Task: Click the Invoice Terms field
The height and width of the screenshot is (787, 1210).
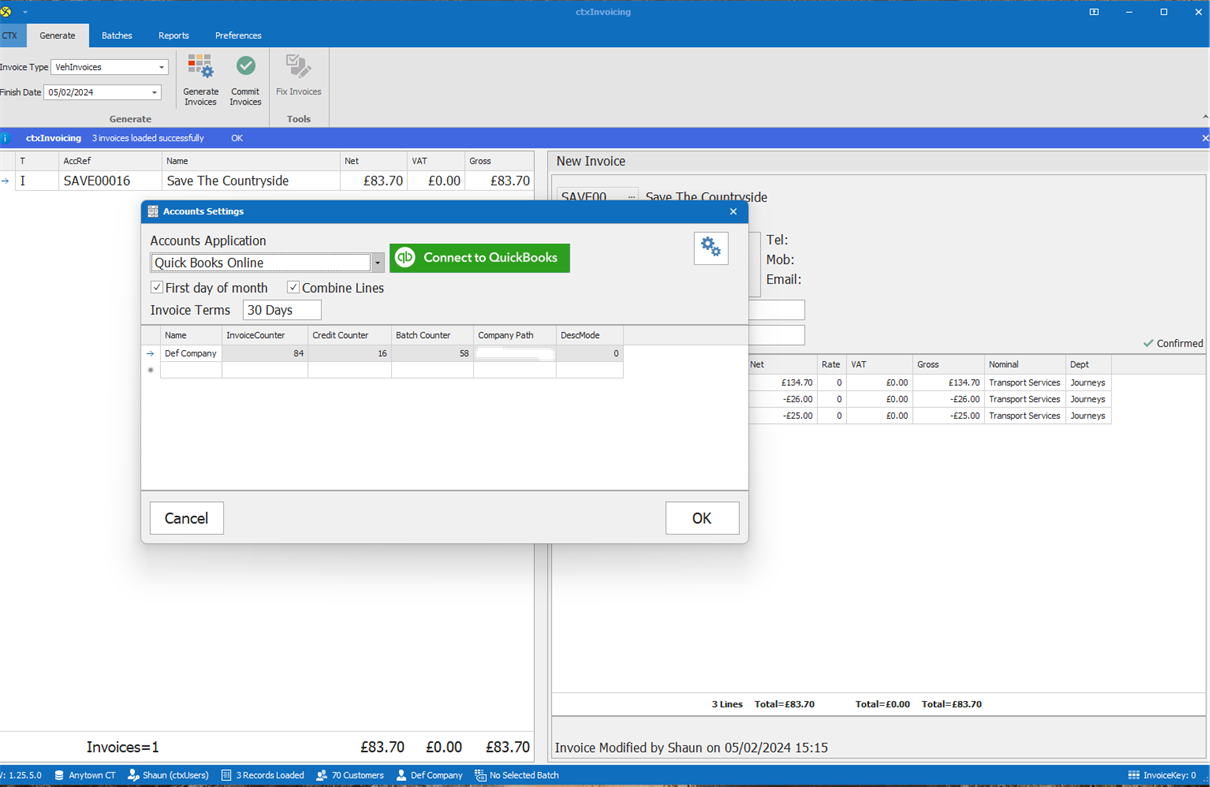Action: (x=281, y=310)
